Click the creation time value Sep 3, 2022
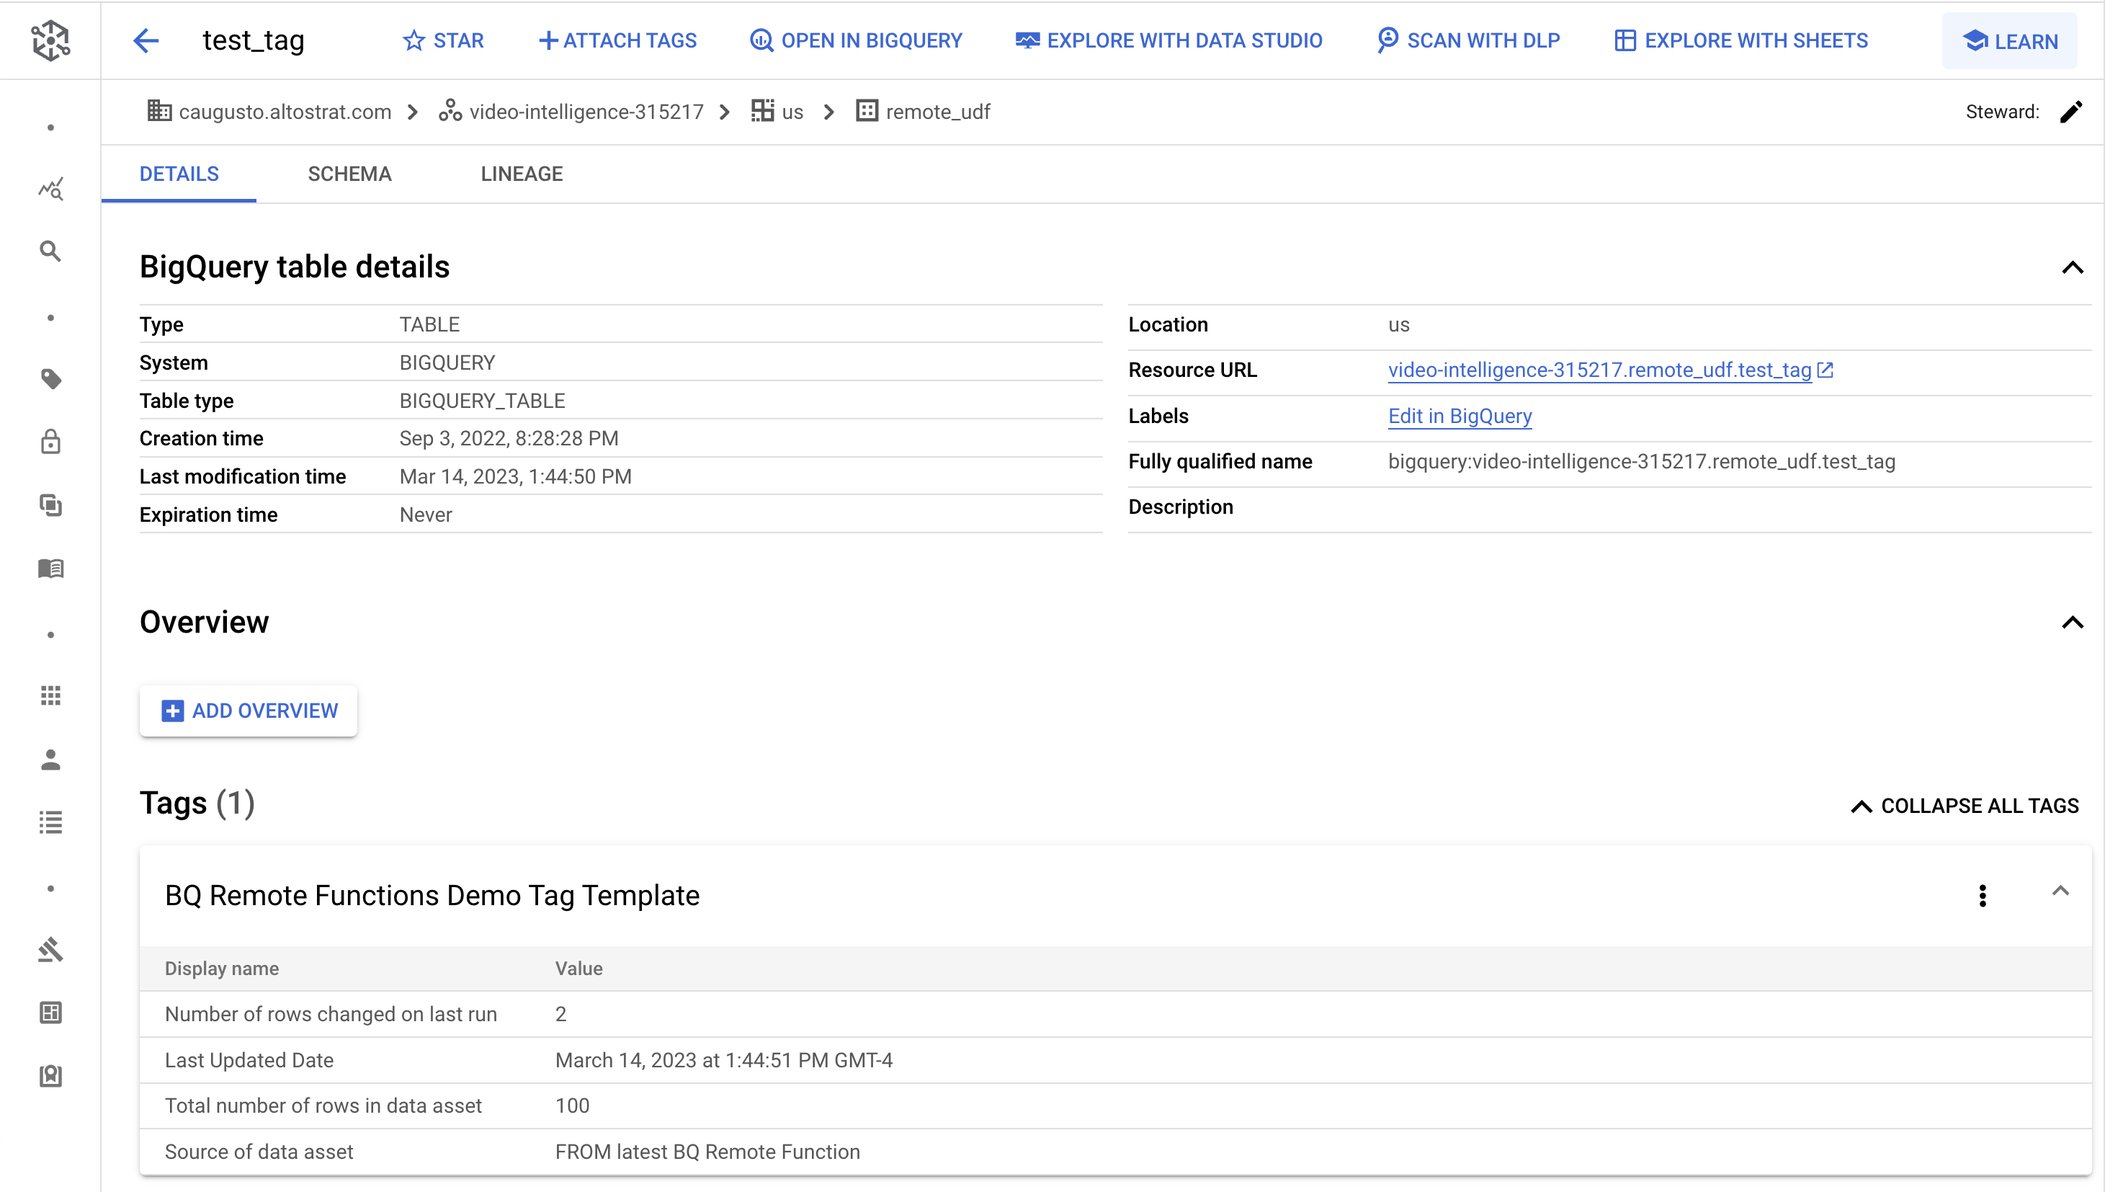 [509, 438]
